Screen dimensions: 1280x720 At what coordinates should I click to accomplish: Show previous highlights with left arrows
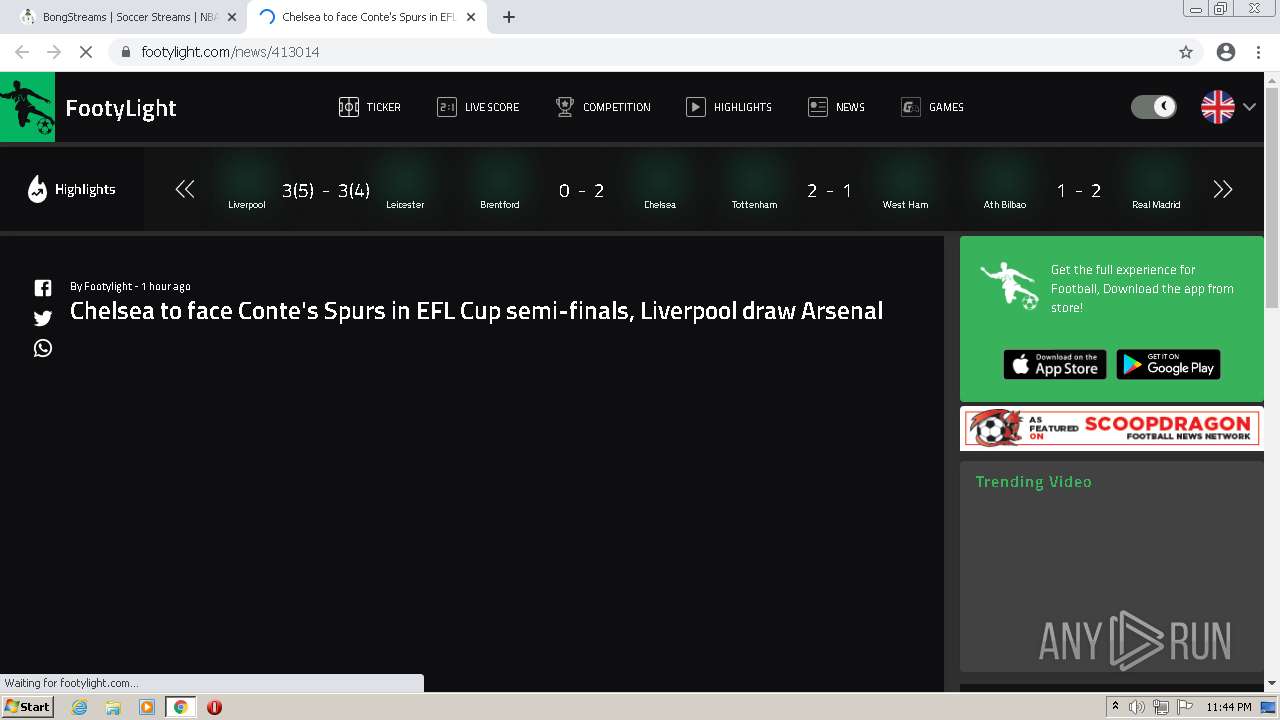click(185, 189)
